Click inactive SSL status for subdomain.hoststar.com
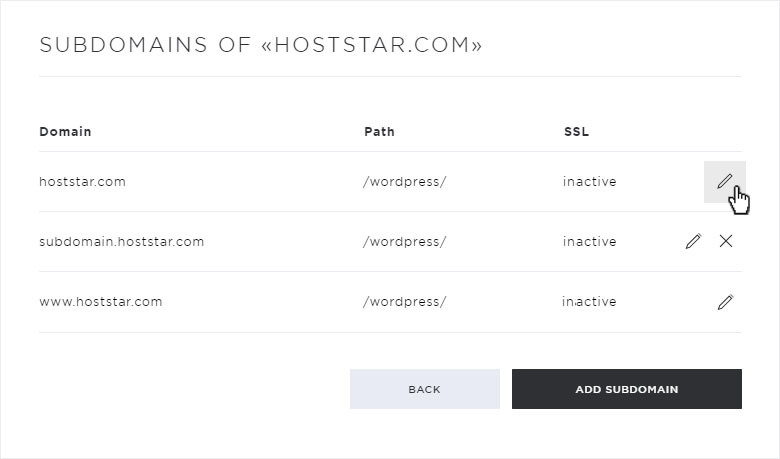The image size is (780, 459). [589, 242]
